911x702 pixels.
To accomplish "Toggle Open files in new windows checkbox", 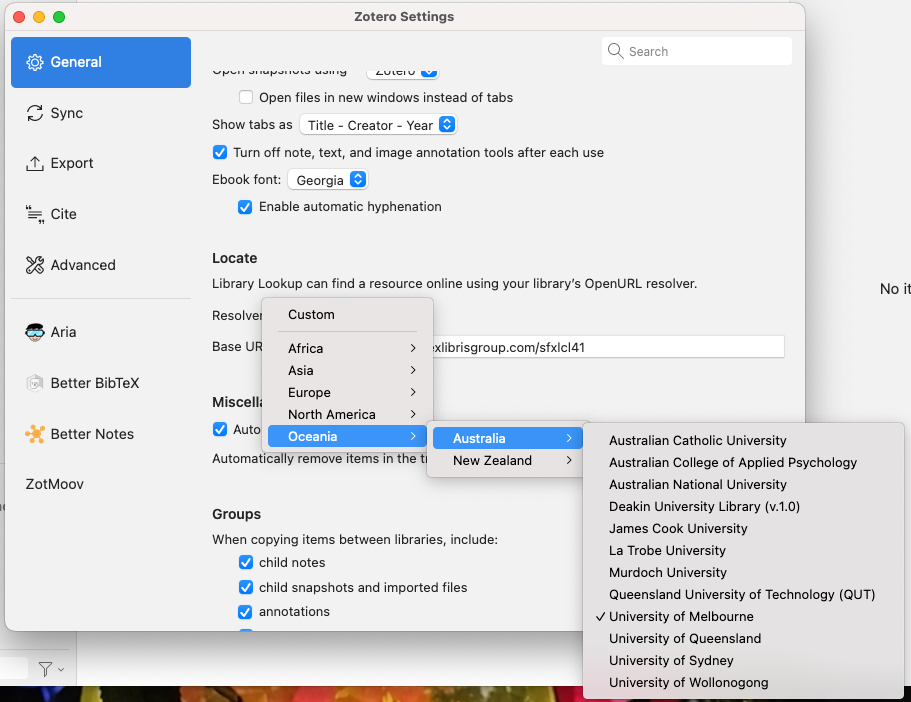I will [246, 97].
